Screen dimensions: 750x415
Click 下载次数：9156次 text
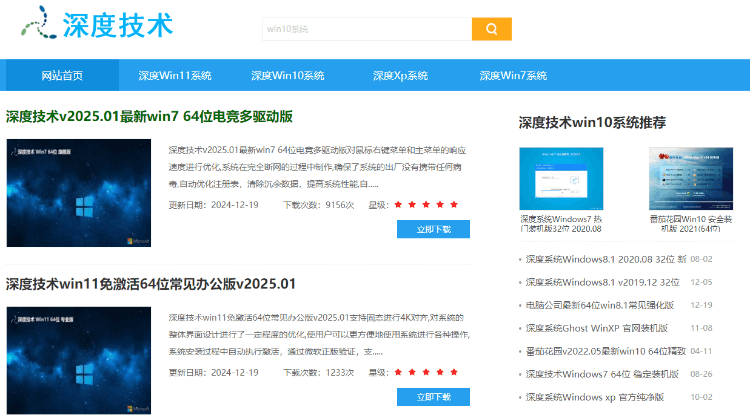(318, 205)
